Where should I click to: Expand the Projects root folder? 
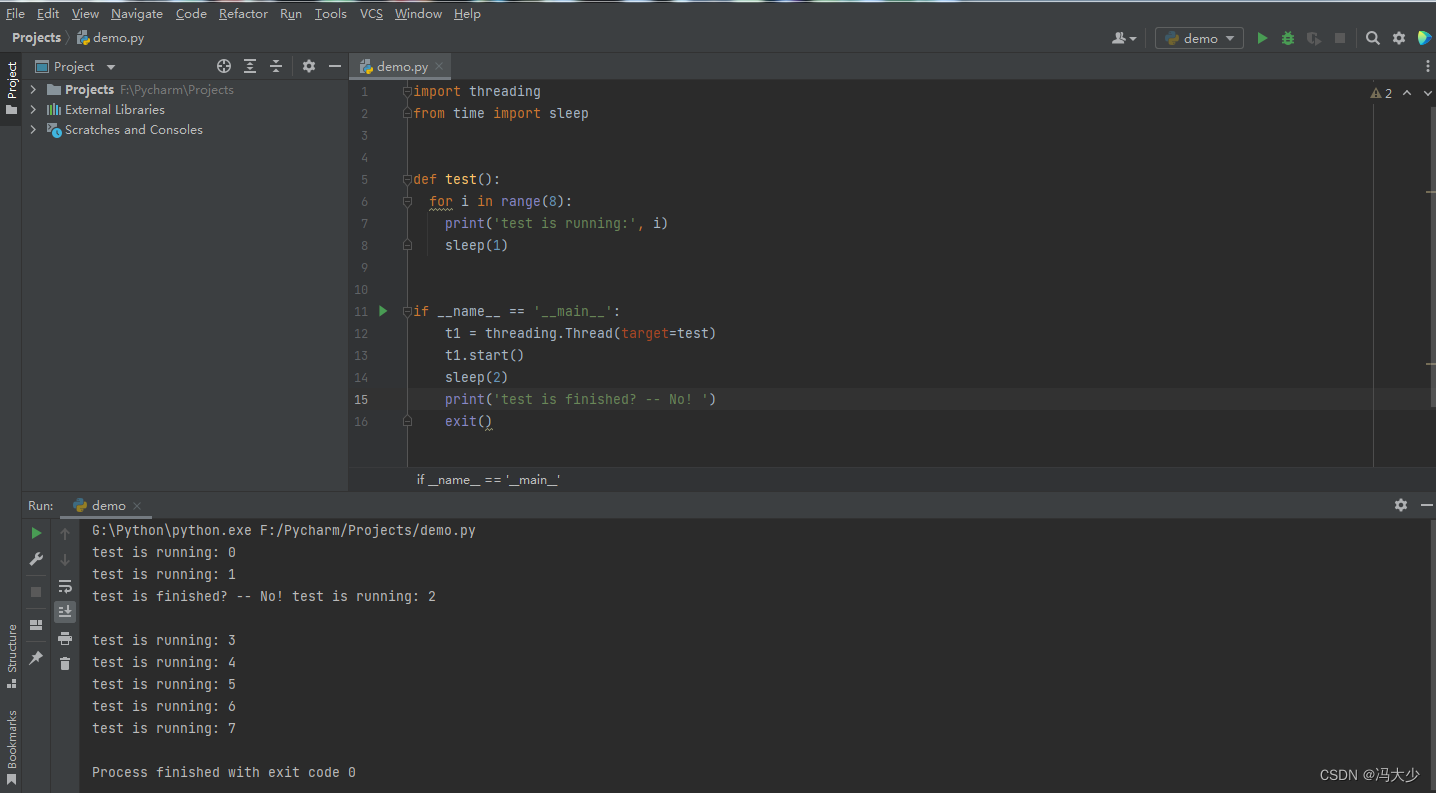33,89
